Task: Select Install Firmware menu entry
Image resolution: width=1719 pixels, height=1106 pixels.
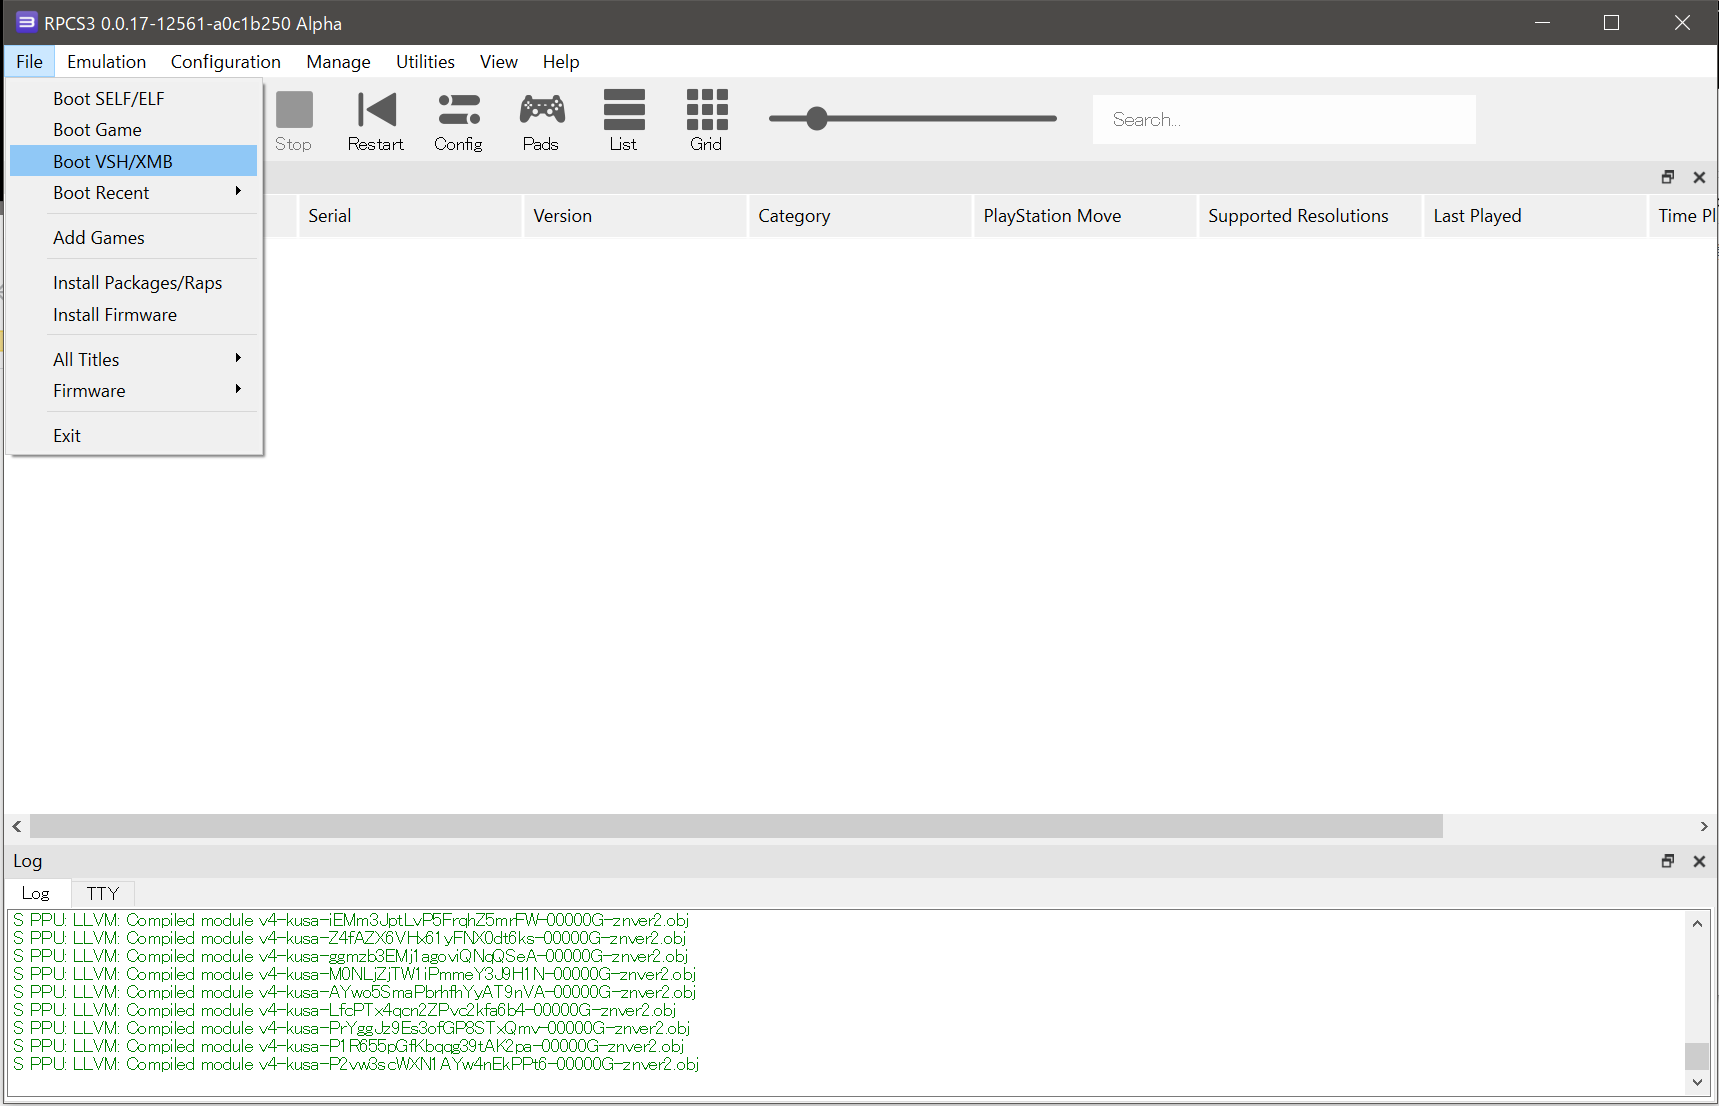Action: click(134, 314)
